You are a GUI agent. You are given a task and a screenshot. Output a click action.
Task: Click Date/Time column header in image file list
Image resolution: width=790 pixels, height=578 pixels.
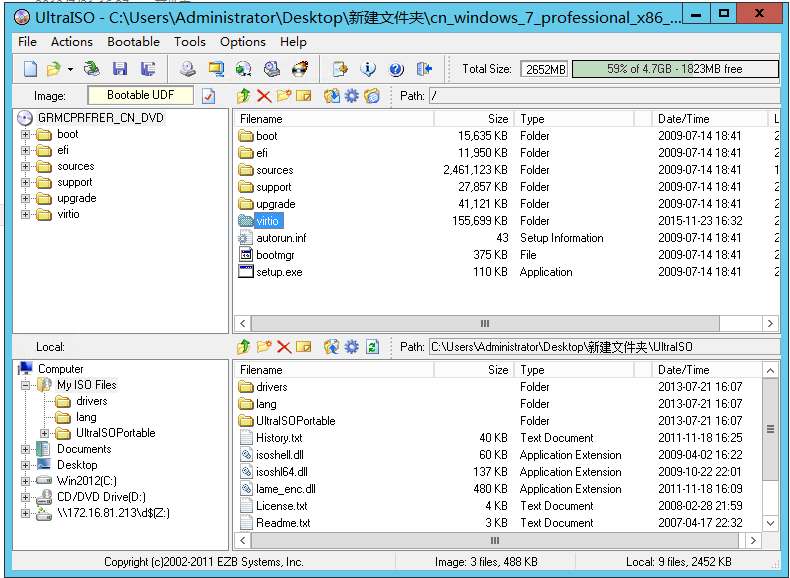click(x=709, y=119)
